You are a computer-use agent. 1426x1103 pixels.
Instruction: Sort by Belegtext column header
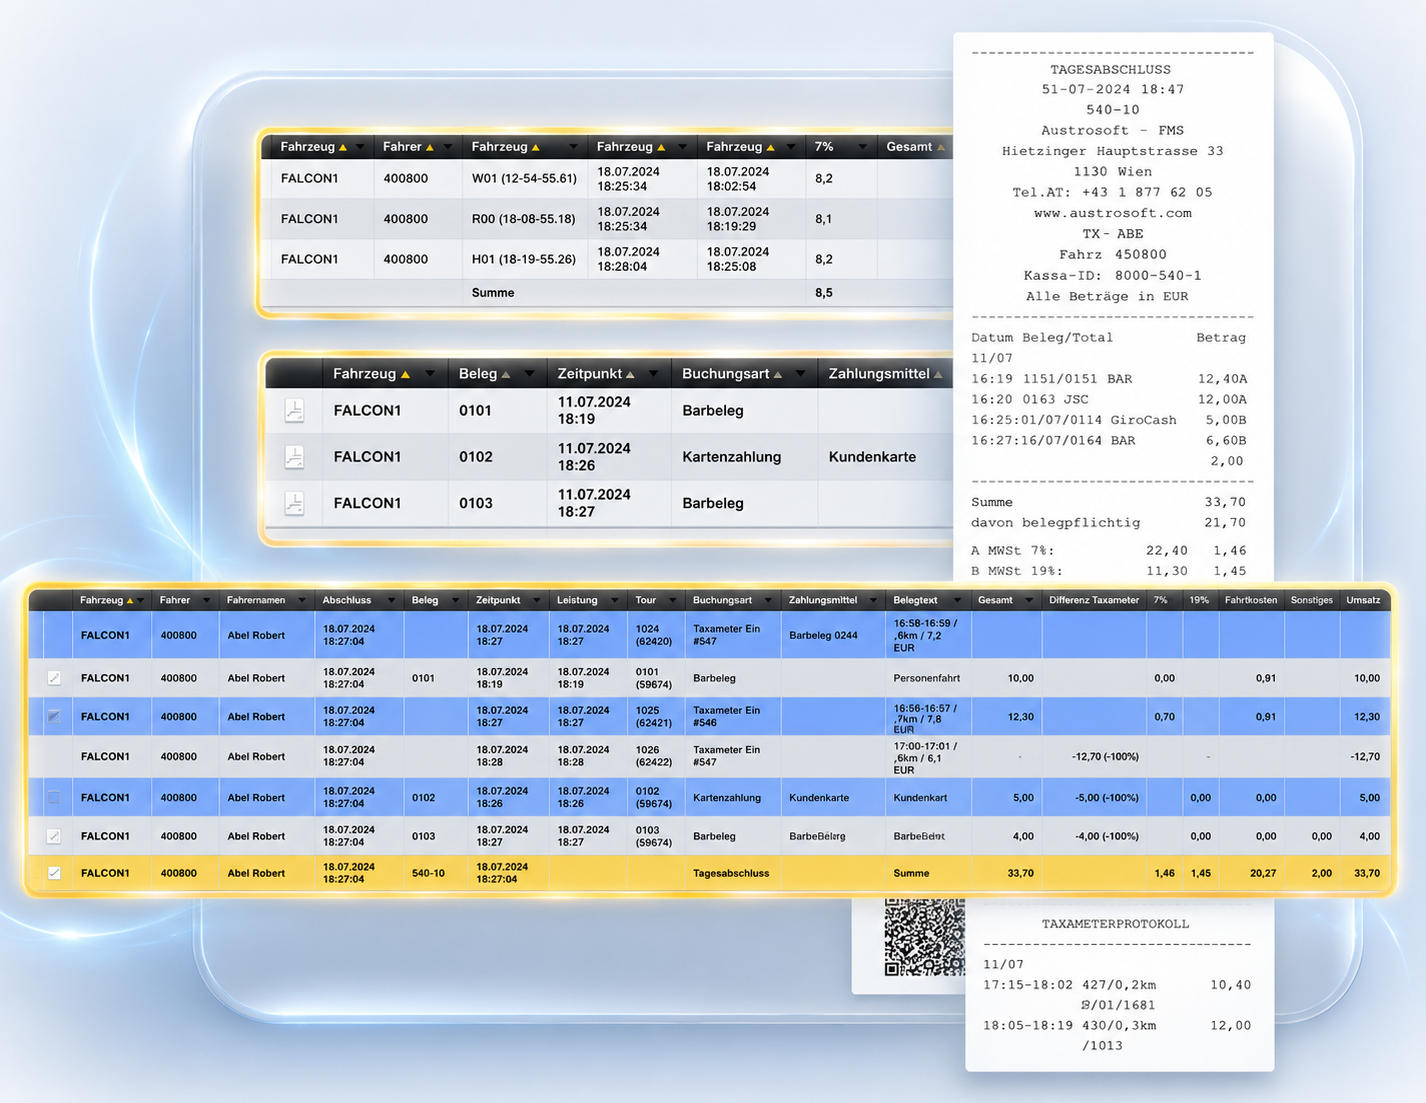tap(915, 600)
